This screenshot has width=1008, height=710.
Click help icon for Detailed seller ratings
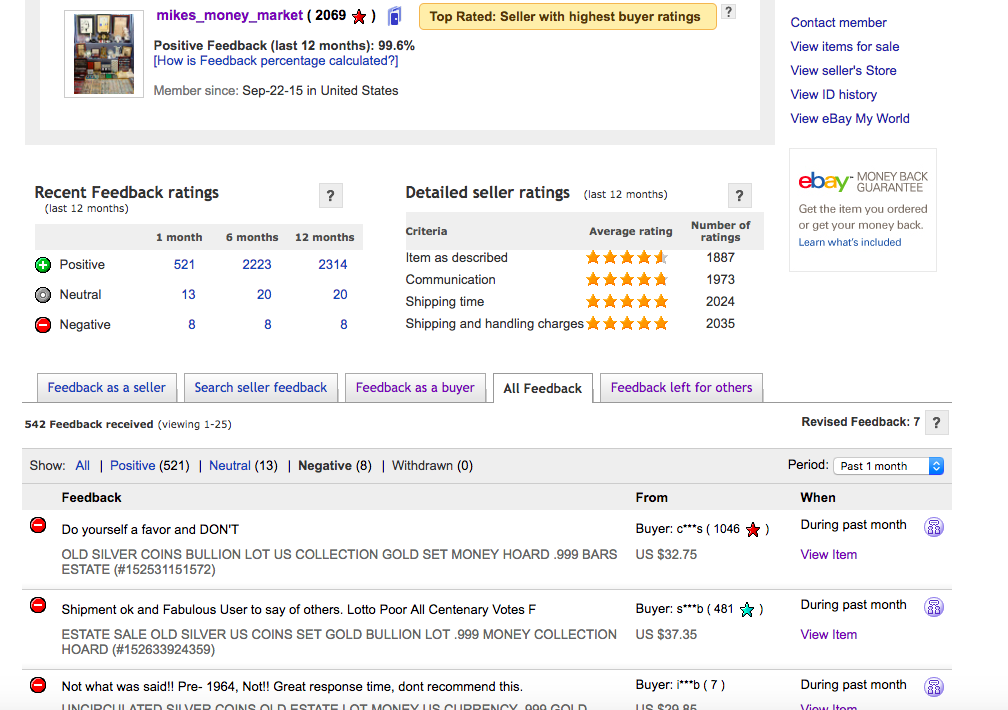point(739,196)
